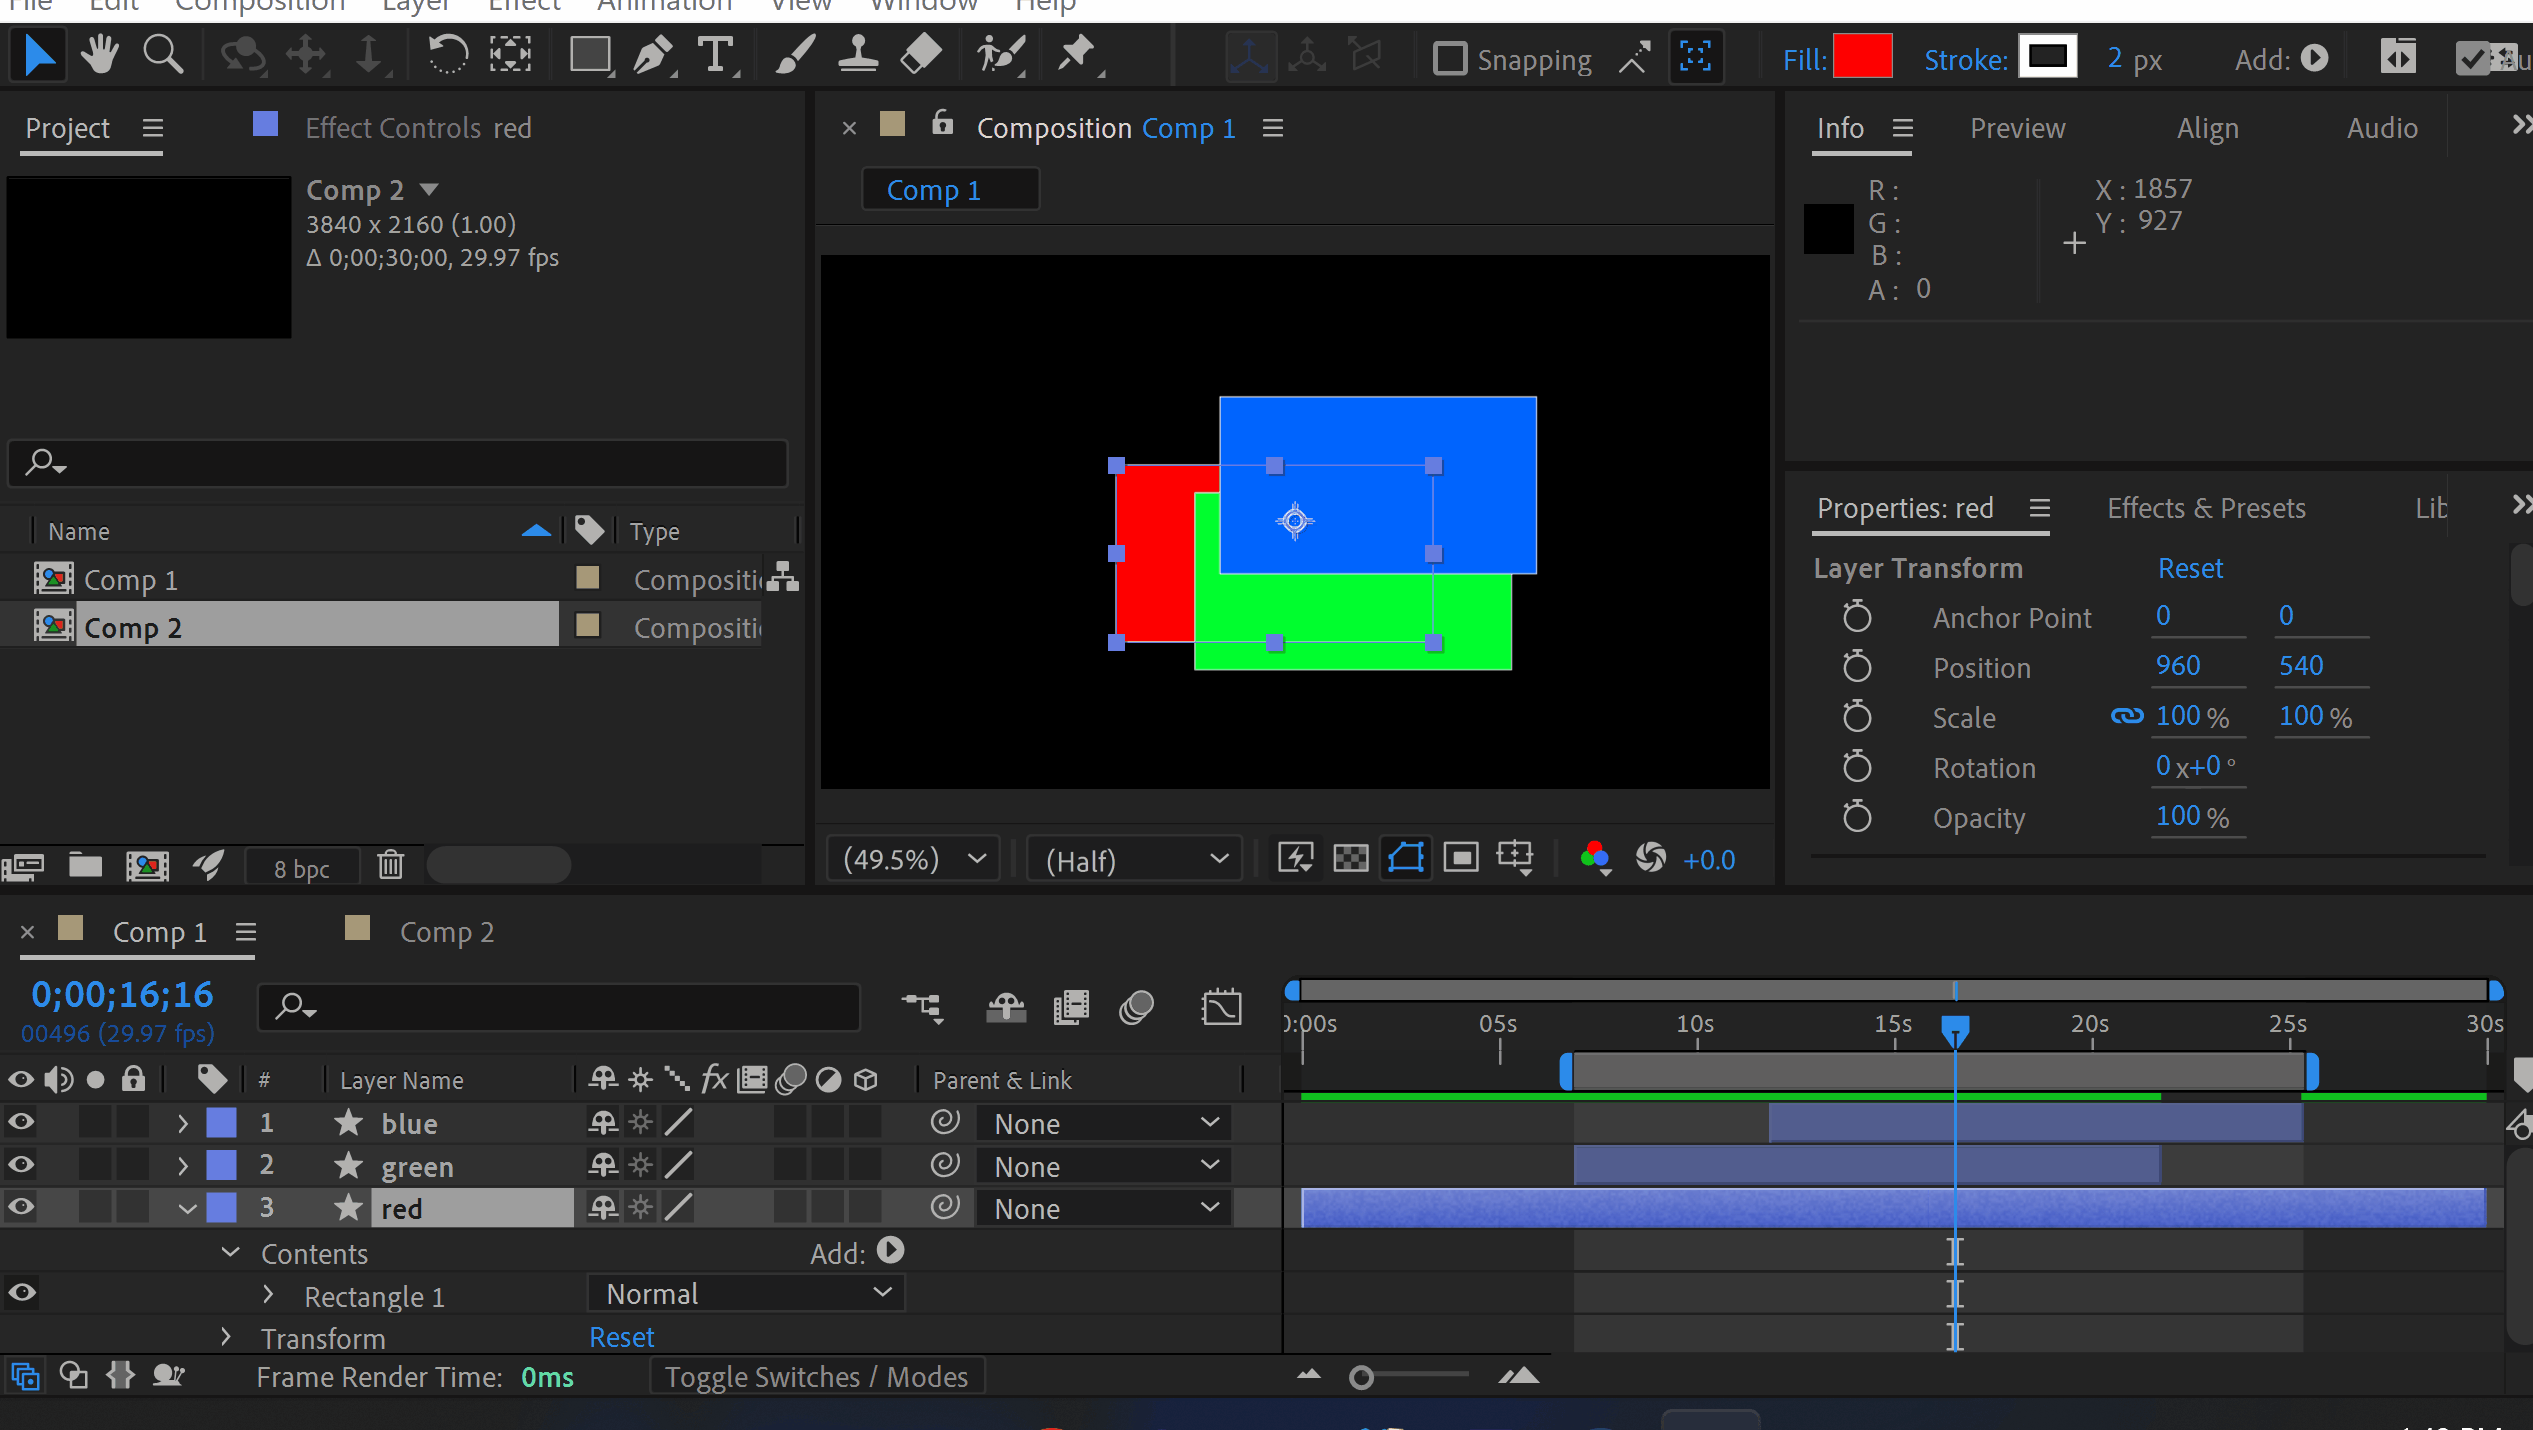Image resolution: width=2533 pixels, height=1430 pixels.
Task: Click Toggle Switches / Modes button
Action: coord(816,1377)
